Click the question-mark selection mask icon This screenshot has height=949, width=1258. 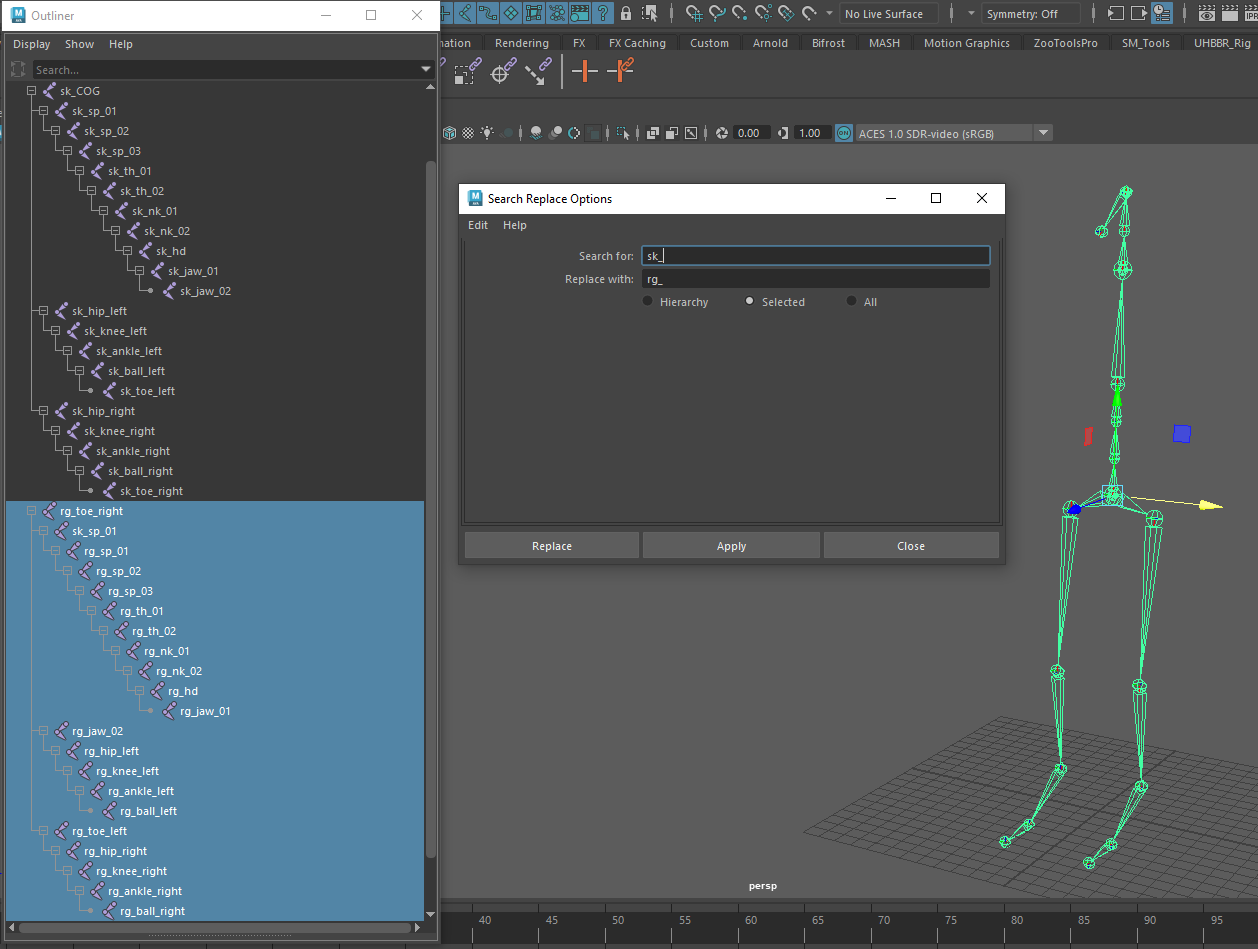coord(603,13)
